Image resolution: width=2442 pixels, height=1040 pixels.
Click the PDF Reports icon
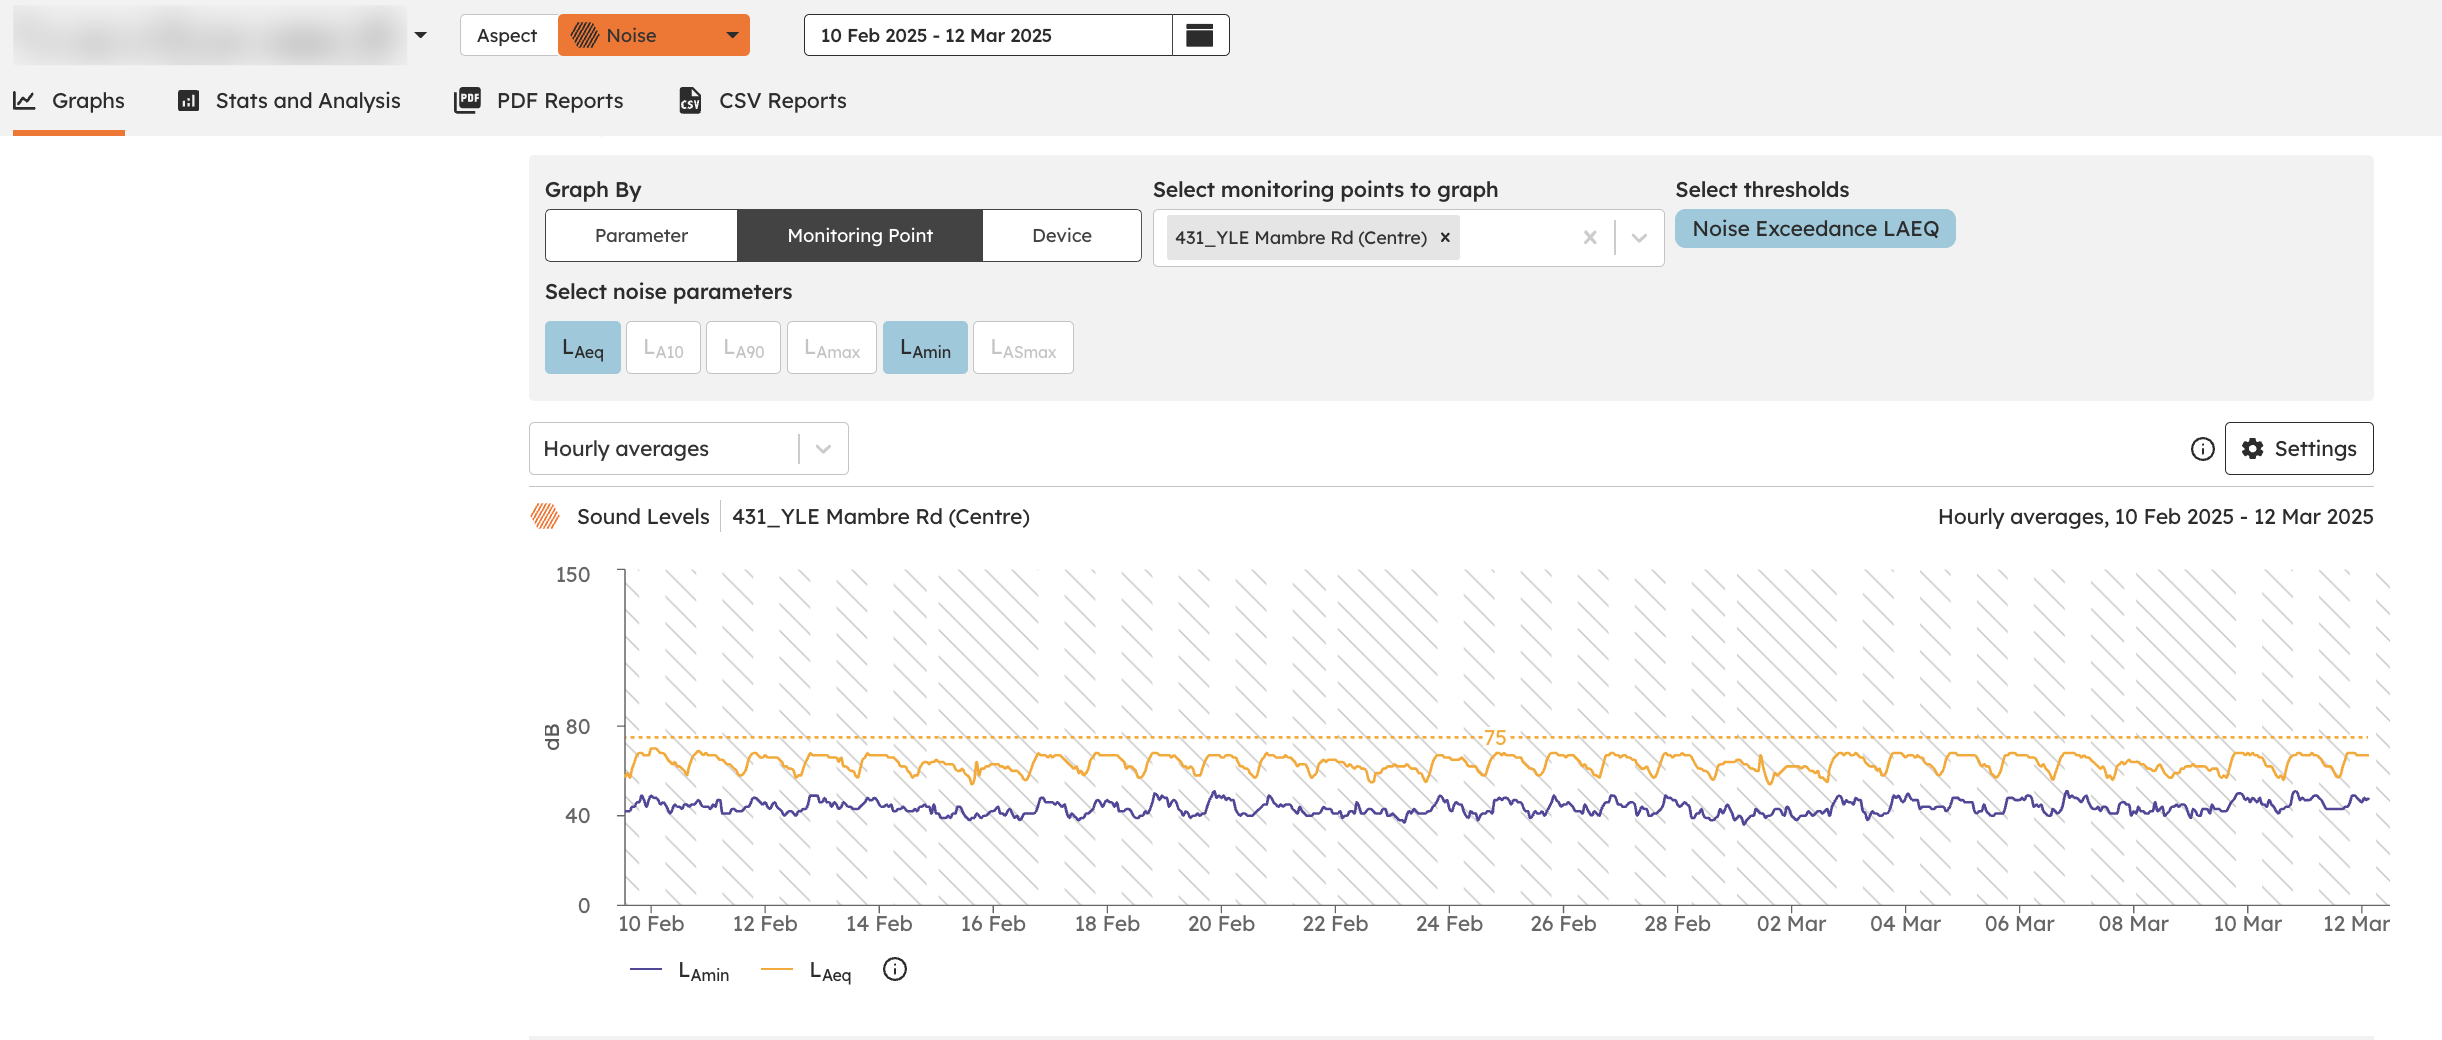[x=467, y=100]
